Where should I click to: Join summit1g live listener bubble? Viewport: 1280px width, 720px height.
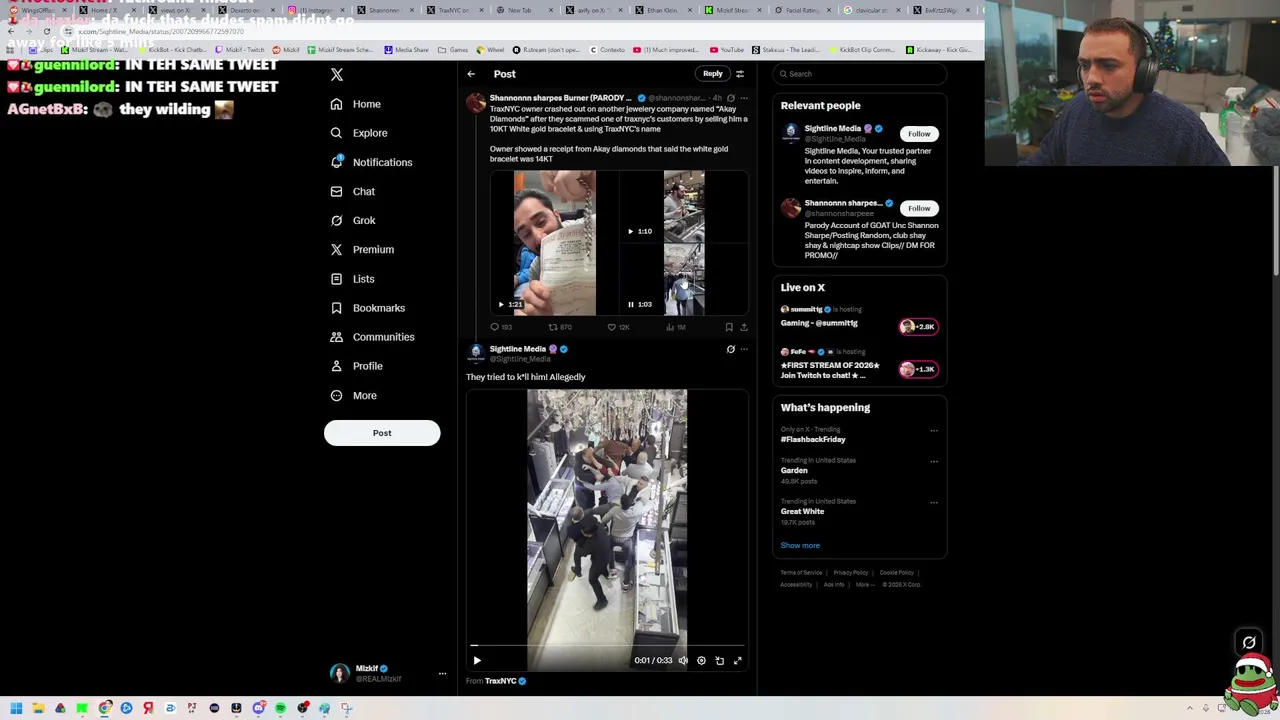click(x=918, y=326)
